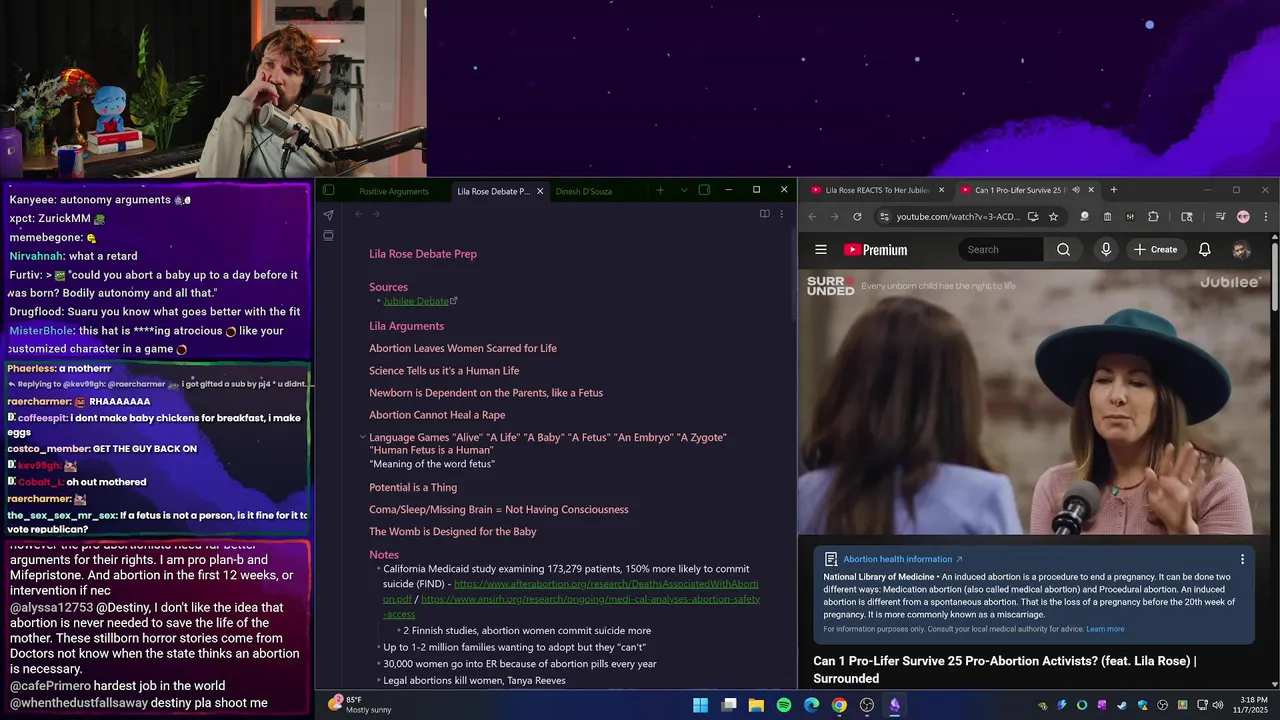Toggle Obsidian right sidebar icon
1280x720 pixels.
click(704, 190)
